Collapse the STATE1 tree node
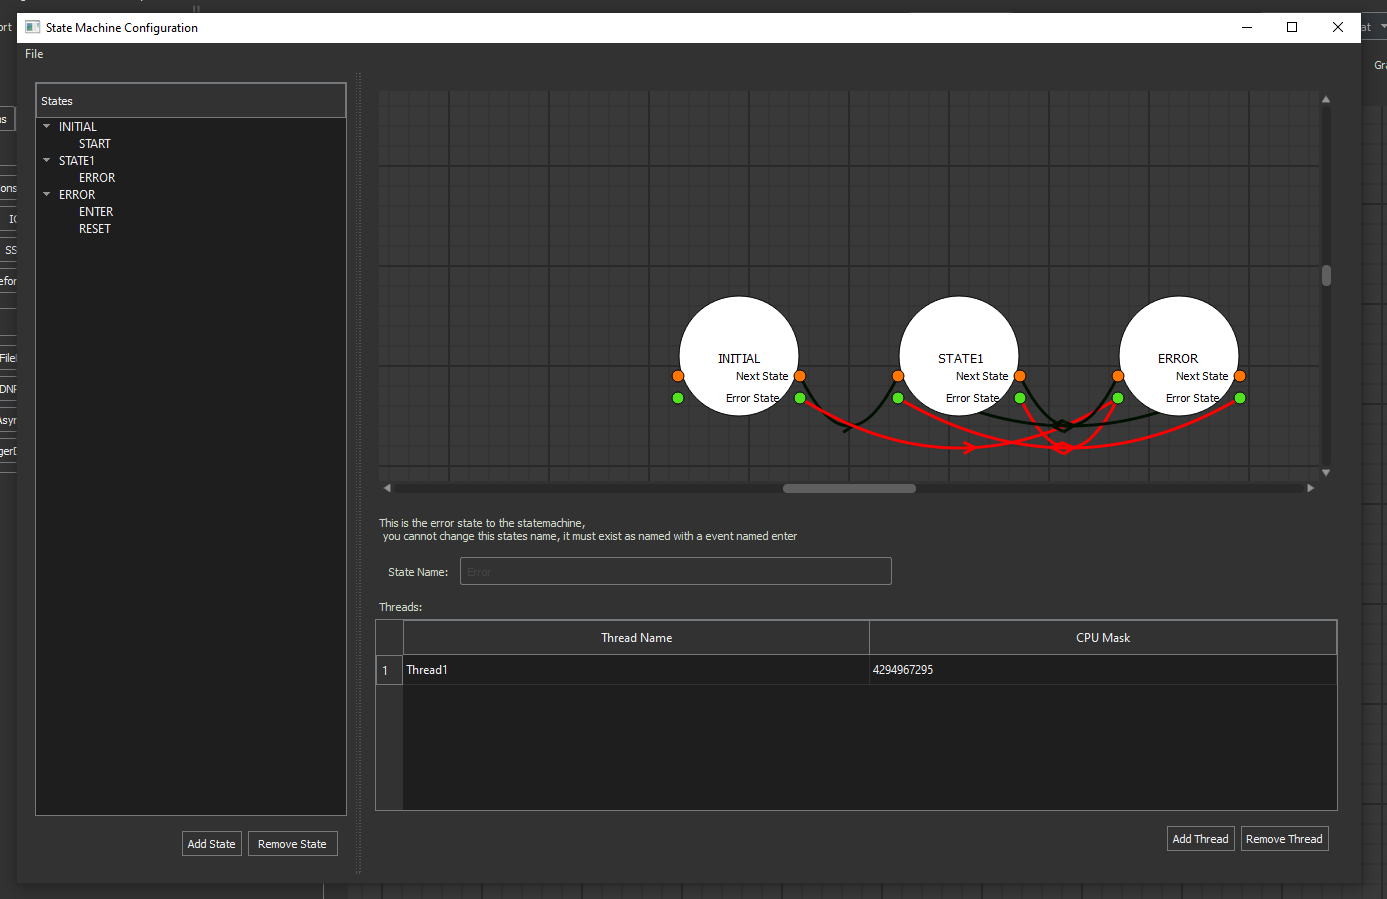 pos(47,161)
